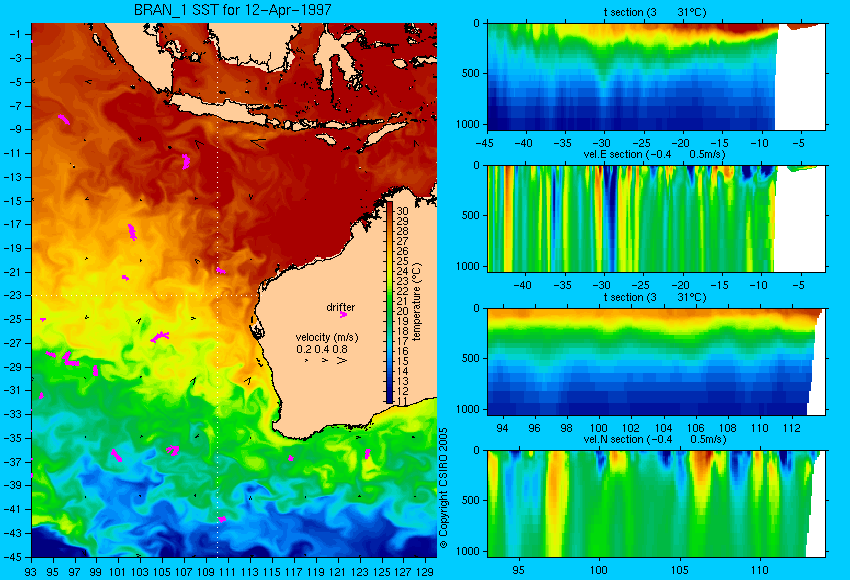This screenshot has width=850, height=580.
Task: Click the "-45" tick under the top temperature section
Action: (x=485, y=144)
